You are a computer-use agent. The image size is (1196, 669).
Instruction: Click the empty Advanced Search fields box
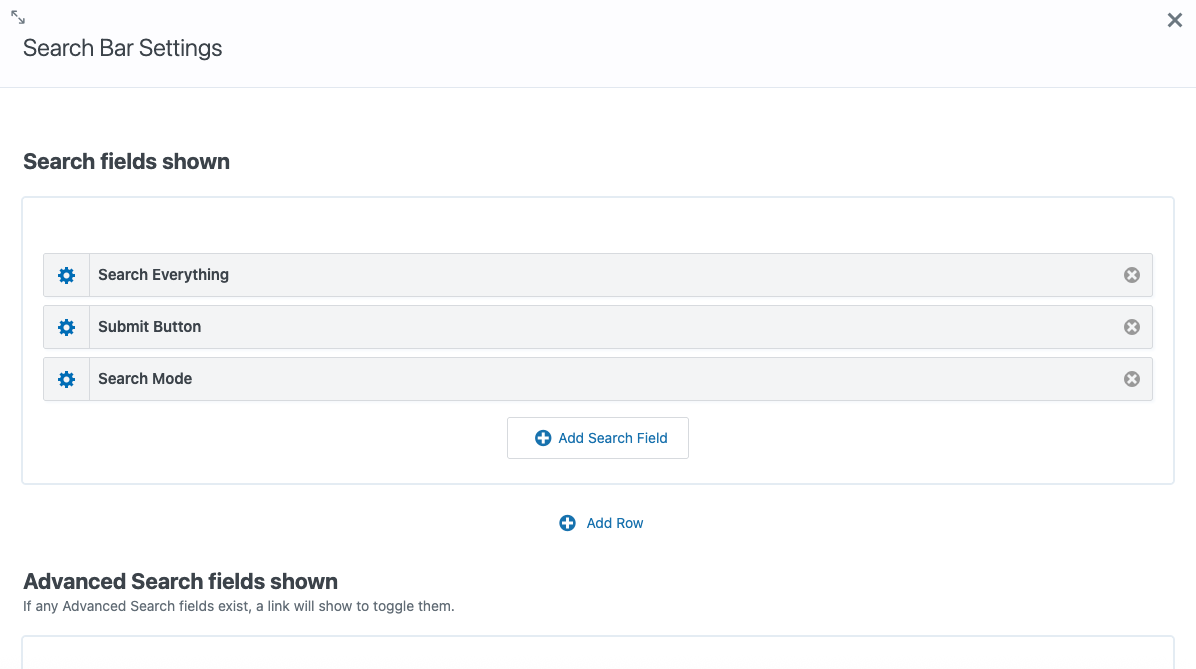pyautogui.click(x=598, y=653)
